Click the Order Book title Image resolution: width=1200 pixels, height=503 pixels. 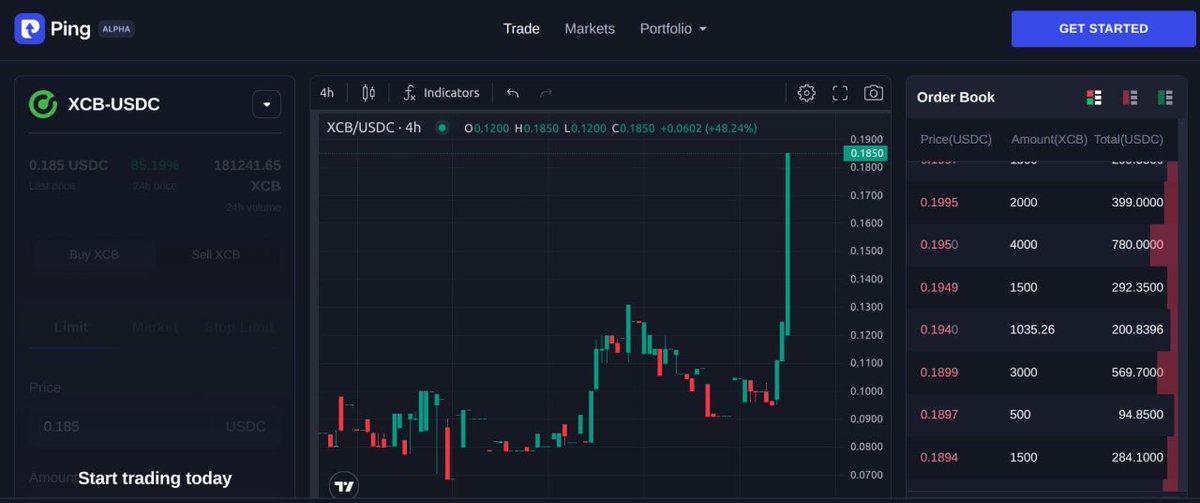tap(956, 97)
